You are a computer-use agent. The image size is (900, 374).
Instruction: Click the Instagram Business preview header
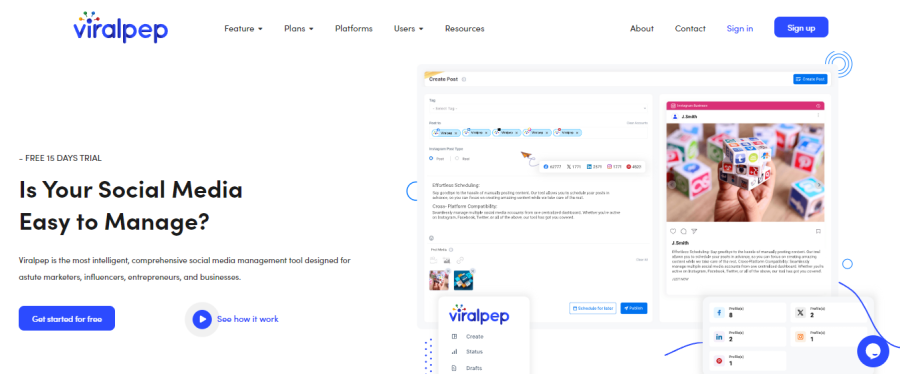click(745, 106)
